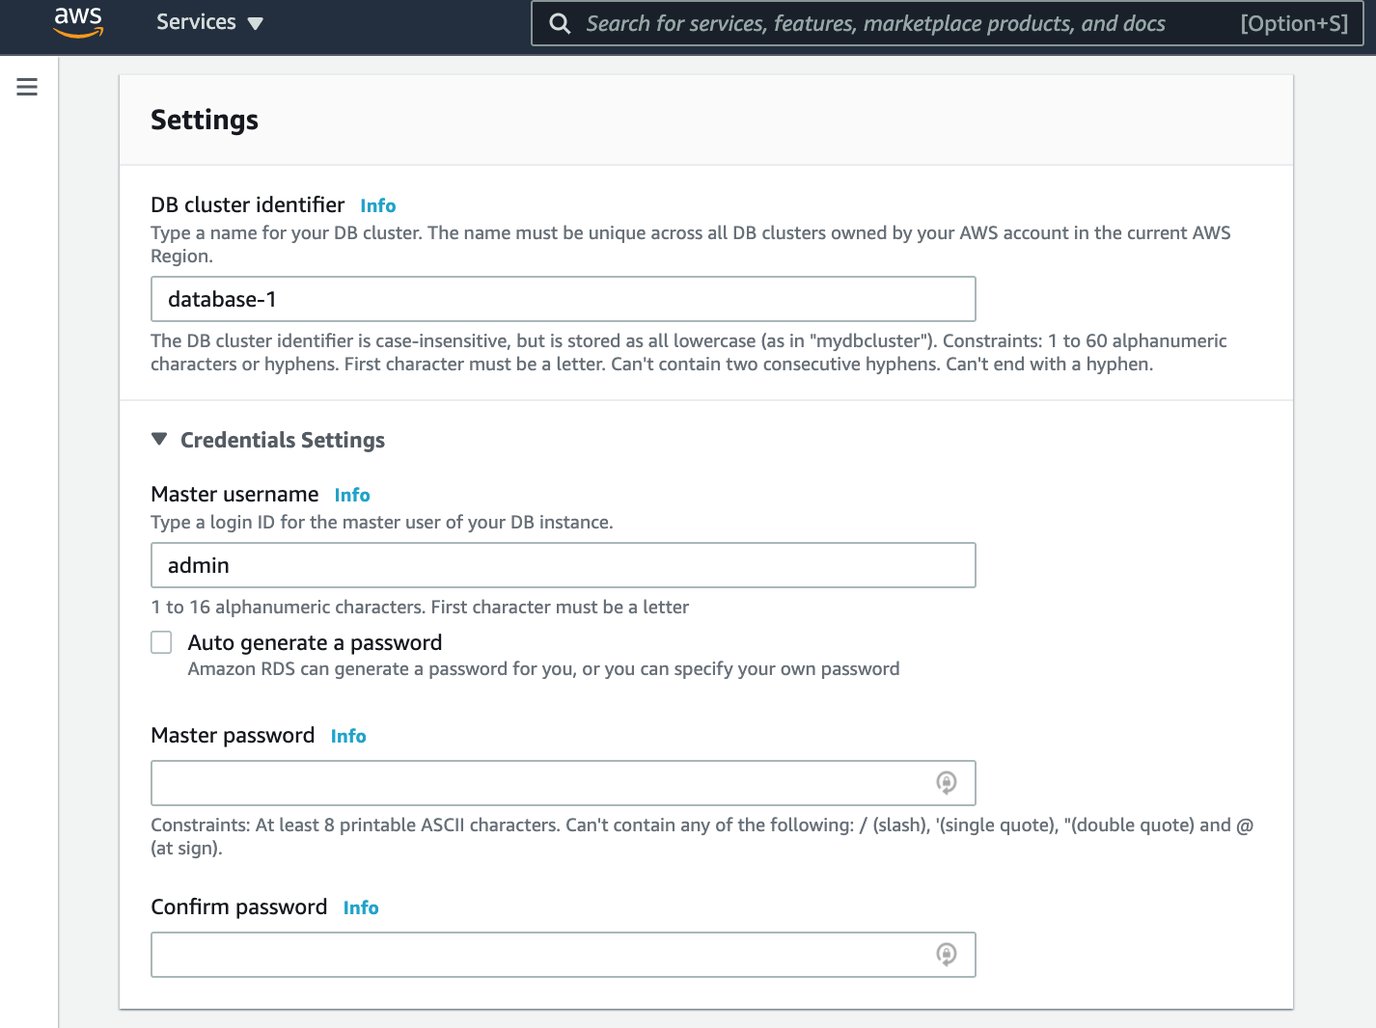Click the Services dropdown chevron
Screen dimensions: 1376x1028
255,22
